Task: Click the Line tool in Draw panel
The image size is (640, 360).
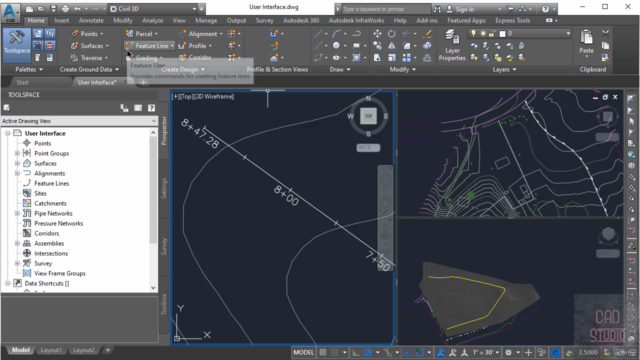Action: (318, 33)
